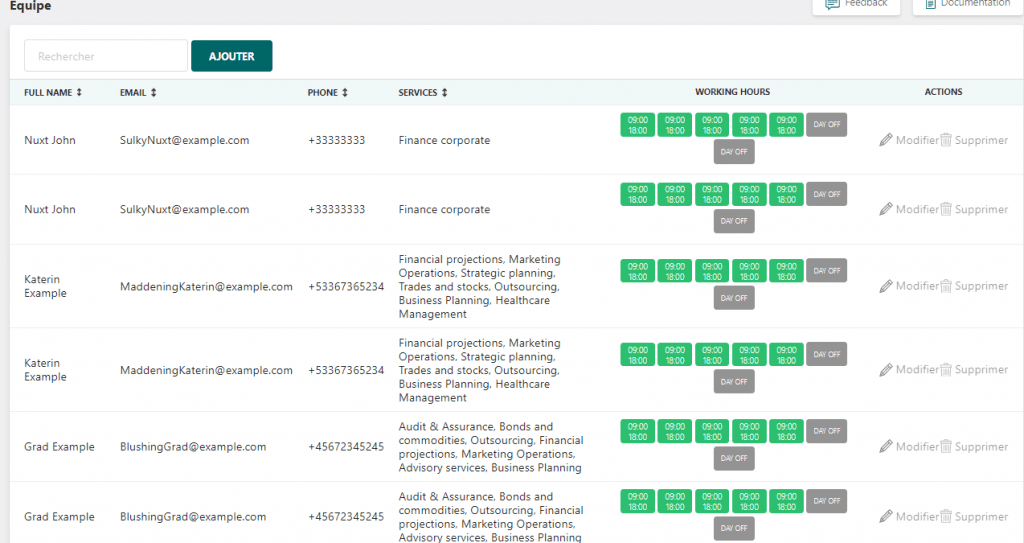Screen dimensions: 1024x543
Task: Click Modifier text in last Grad Example row
Action: pos(917,517)
